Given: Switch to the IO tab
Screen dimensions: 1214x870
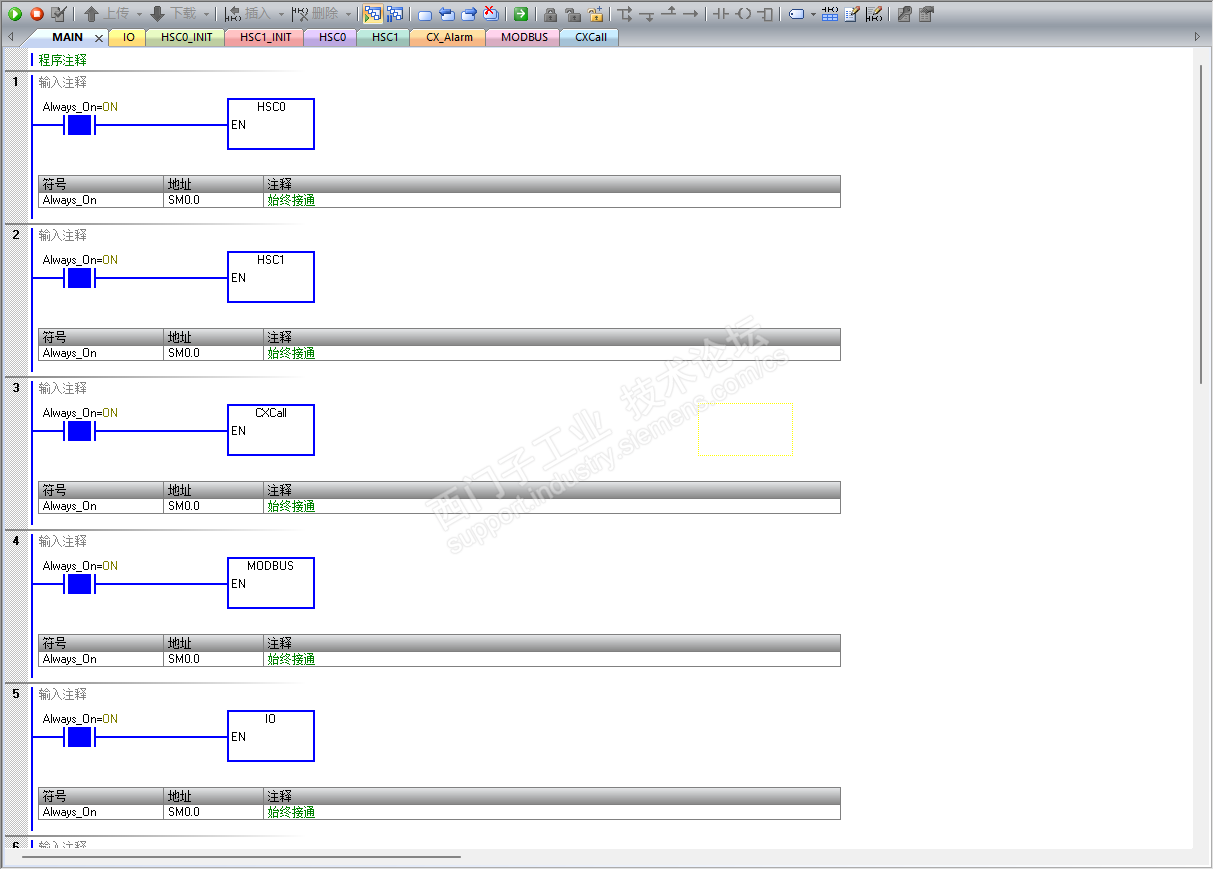Looking at the screenshot, I should point(128,37).
